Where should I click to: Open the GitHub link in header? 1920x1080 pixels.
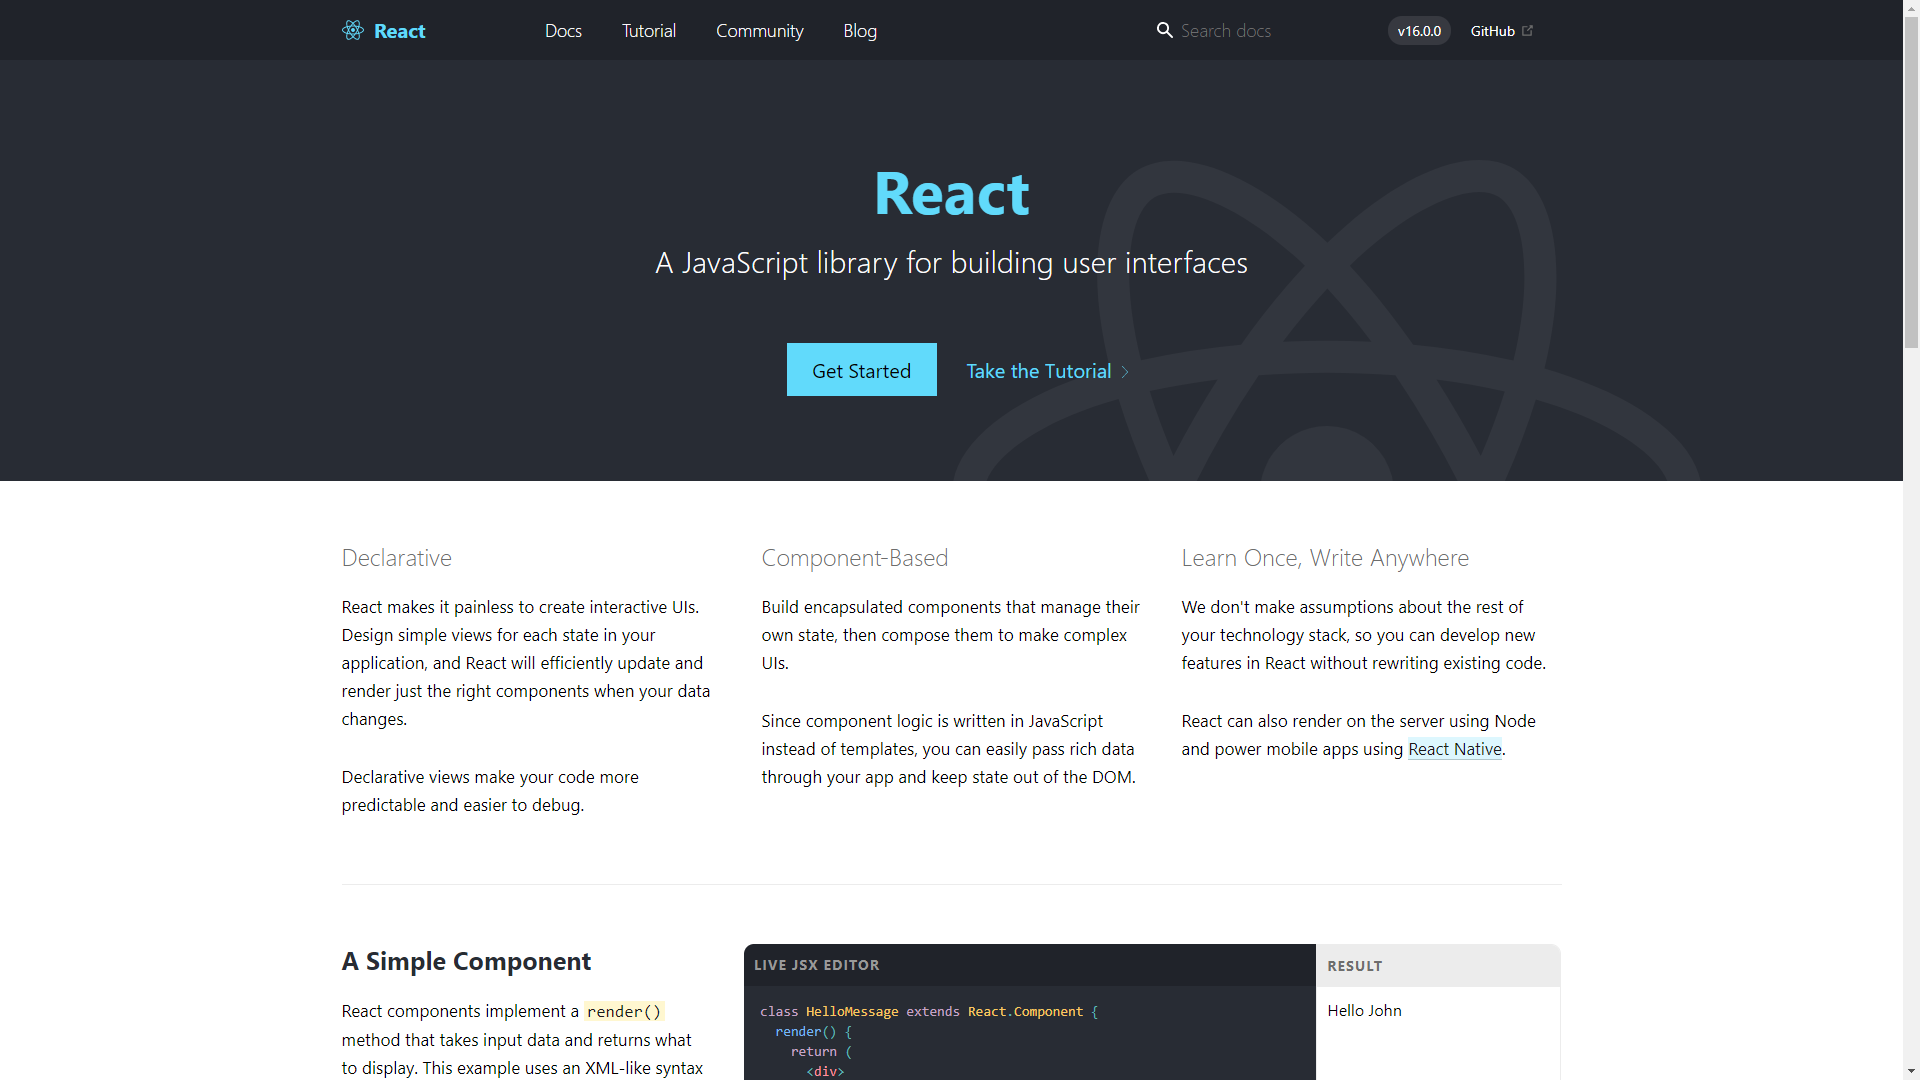(1492, 31)
